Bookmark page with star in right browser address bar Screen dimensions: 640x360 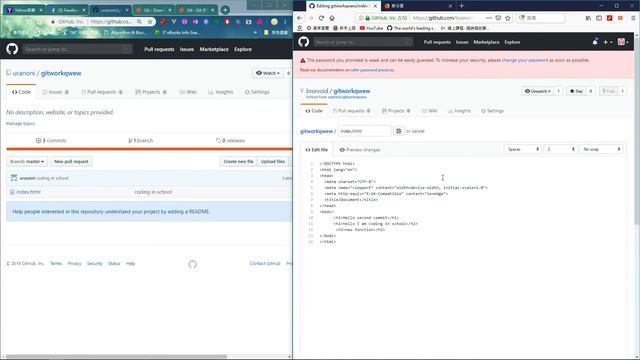[x=508, y=18]
